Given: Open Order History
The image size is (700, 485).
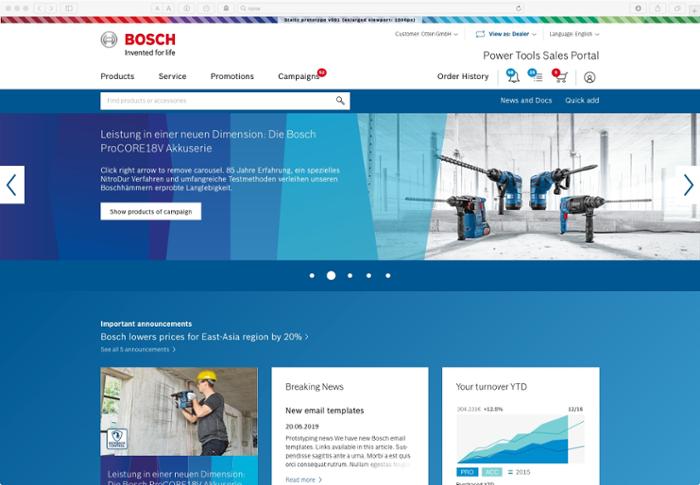Looking at the screenshot, I should point(463,76).
